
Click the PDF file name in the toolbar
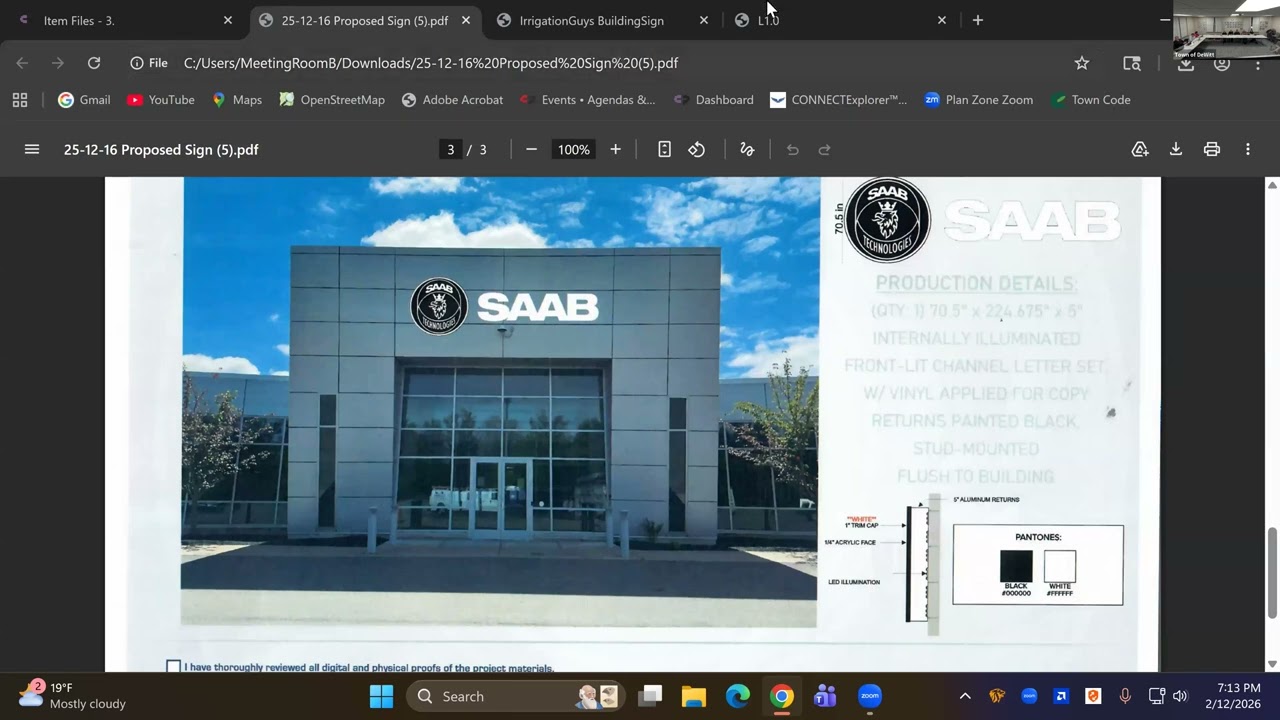click(x=161, y=149)
